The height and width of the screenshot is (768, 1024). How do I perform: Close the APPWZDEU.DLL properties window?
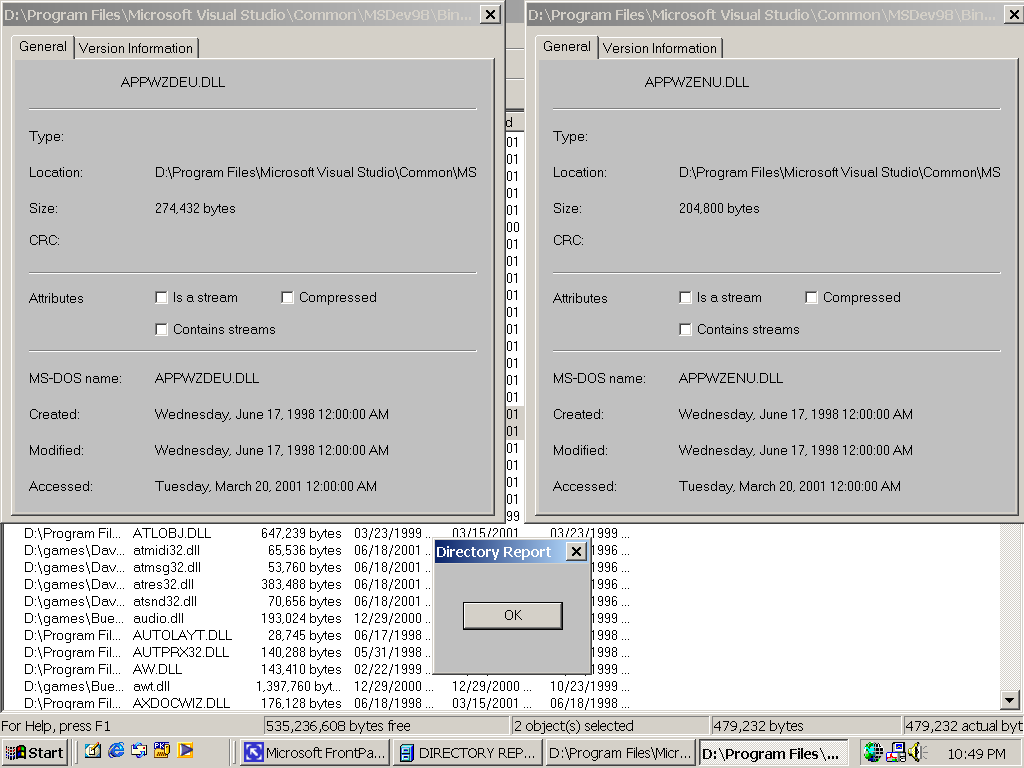point(490,14)
